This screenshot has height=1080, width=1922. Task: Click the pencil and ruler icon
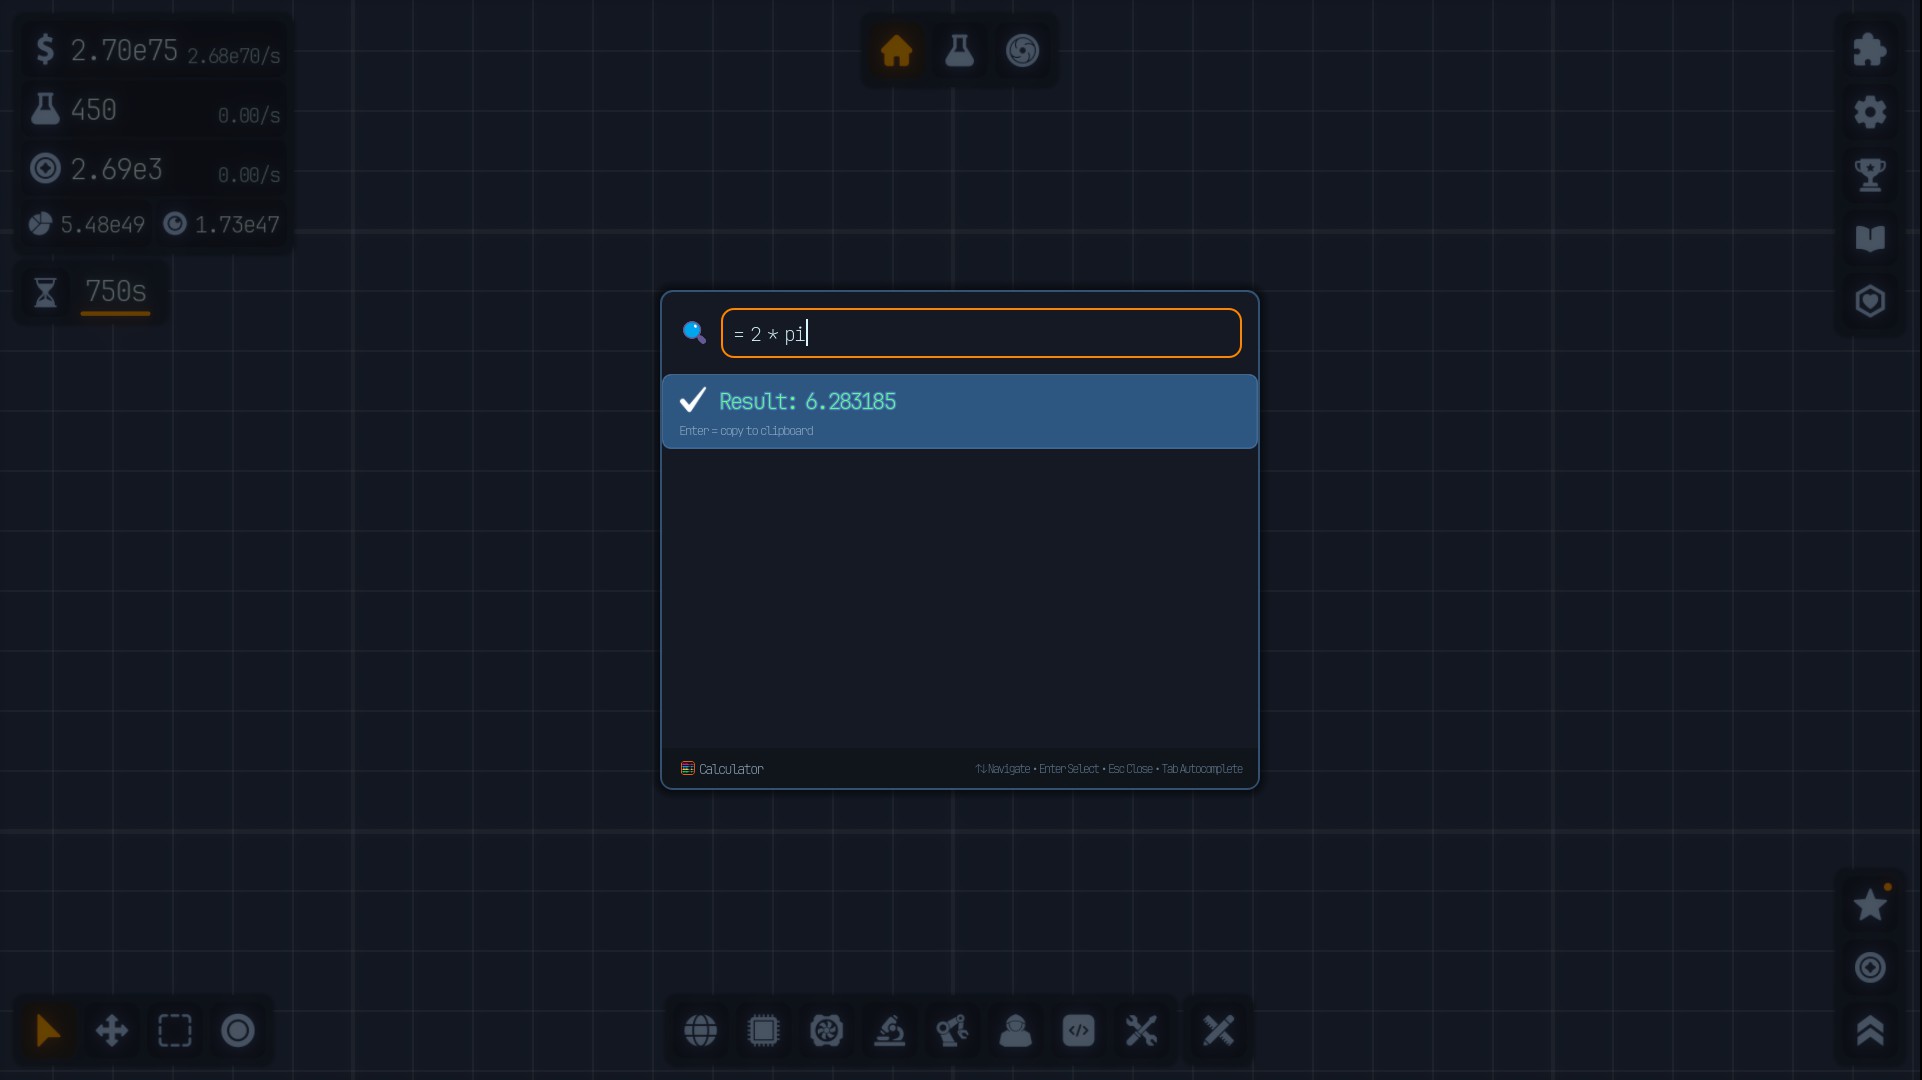point(1217,1031)
